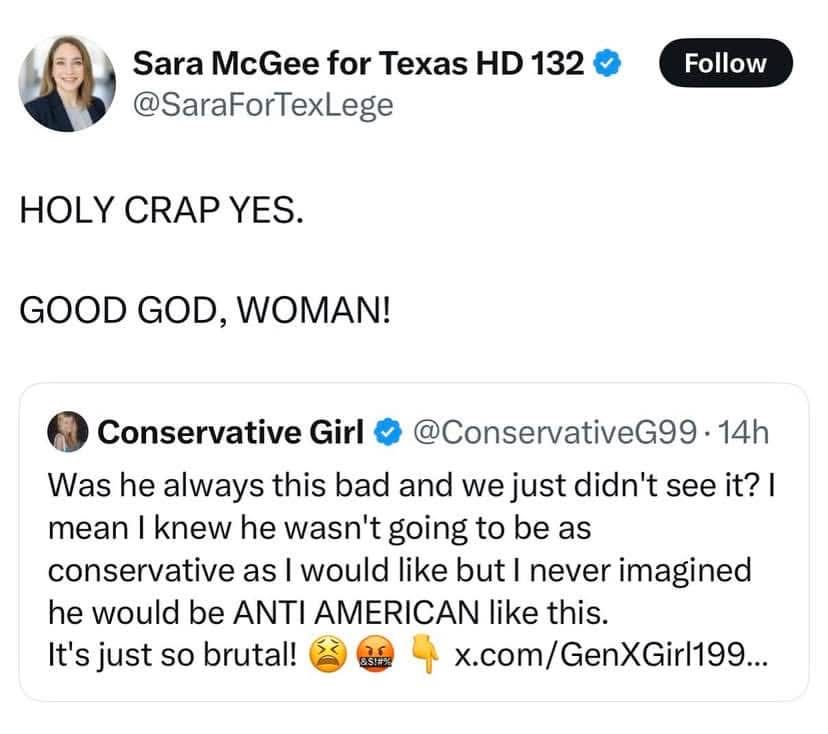Click the 14h timestamp

[746, 432]
